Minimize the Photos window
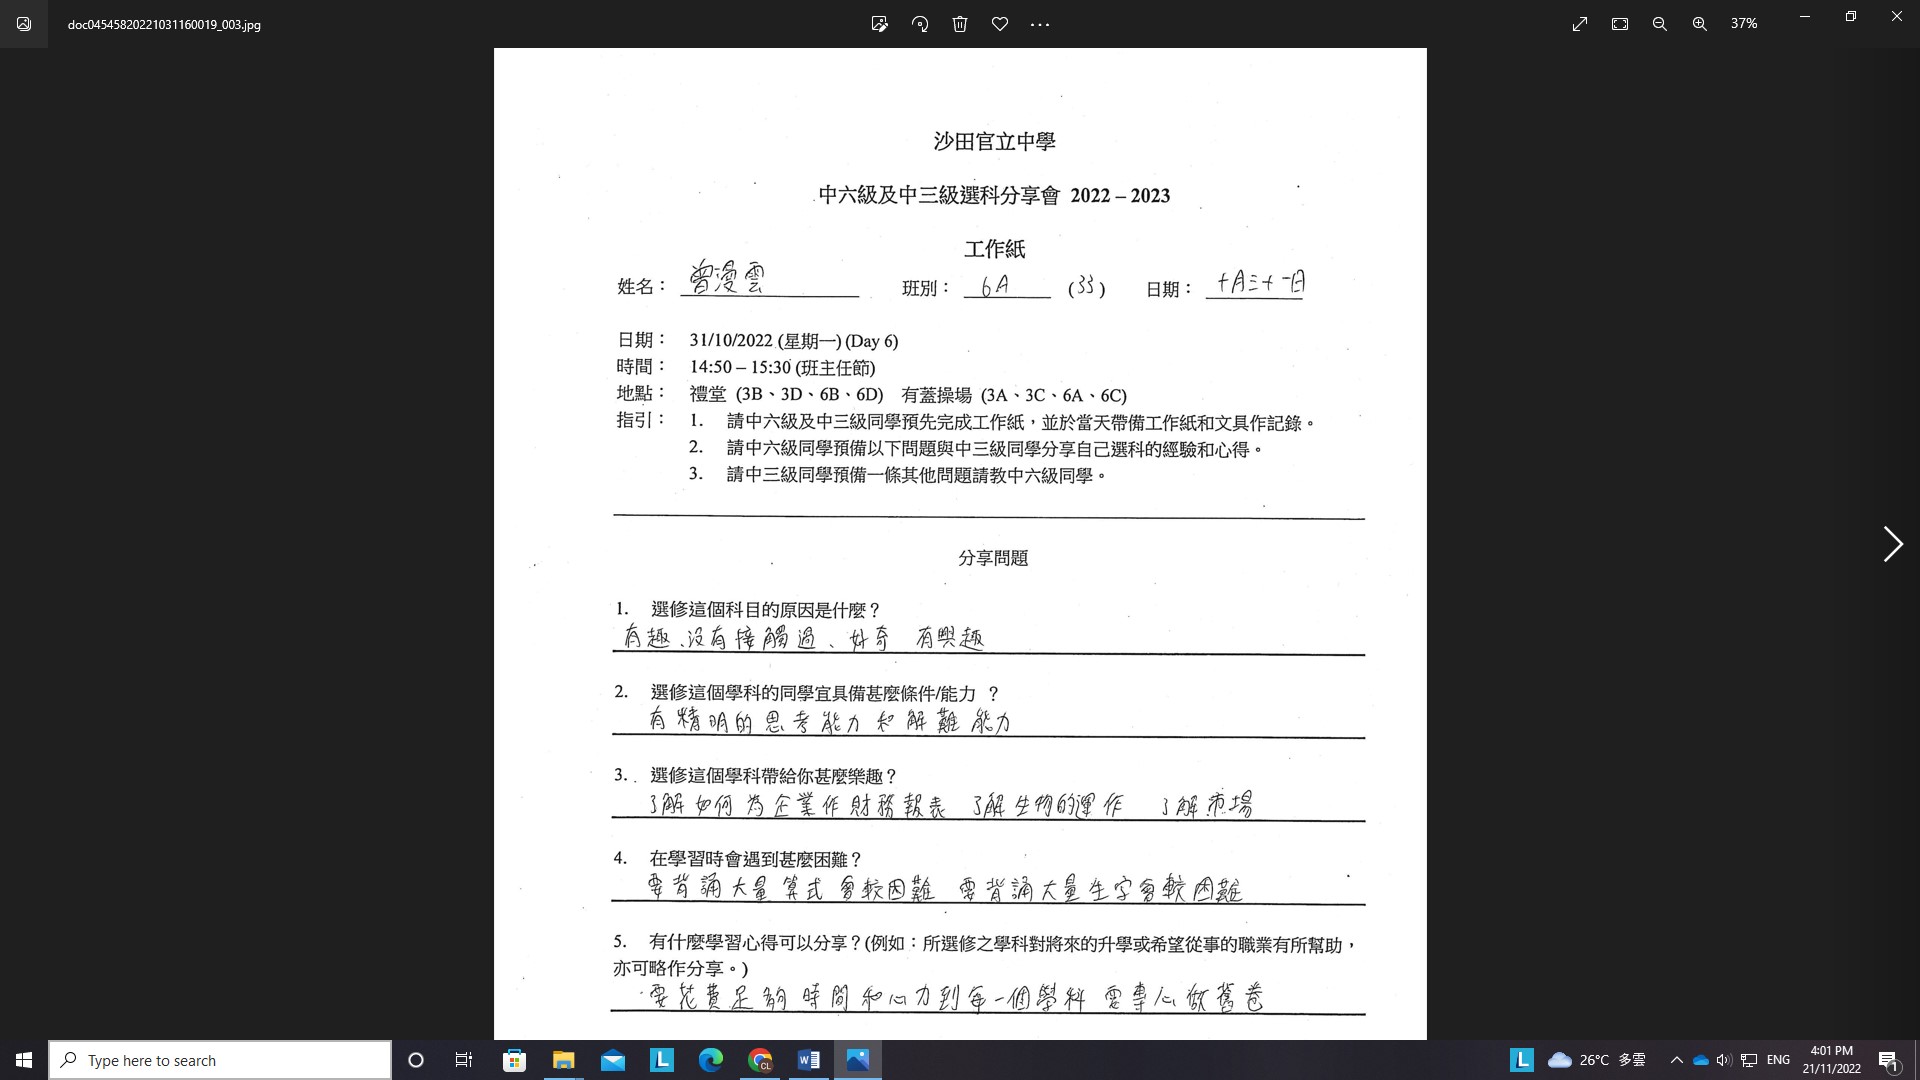This screenshot has width=1920, height=1080. pos(1805,17)
